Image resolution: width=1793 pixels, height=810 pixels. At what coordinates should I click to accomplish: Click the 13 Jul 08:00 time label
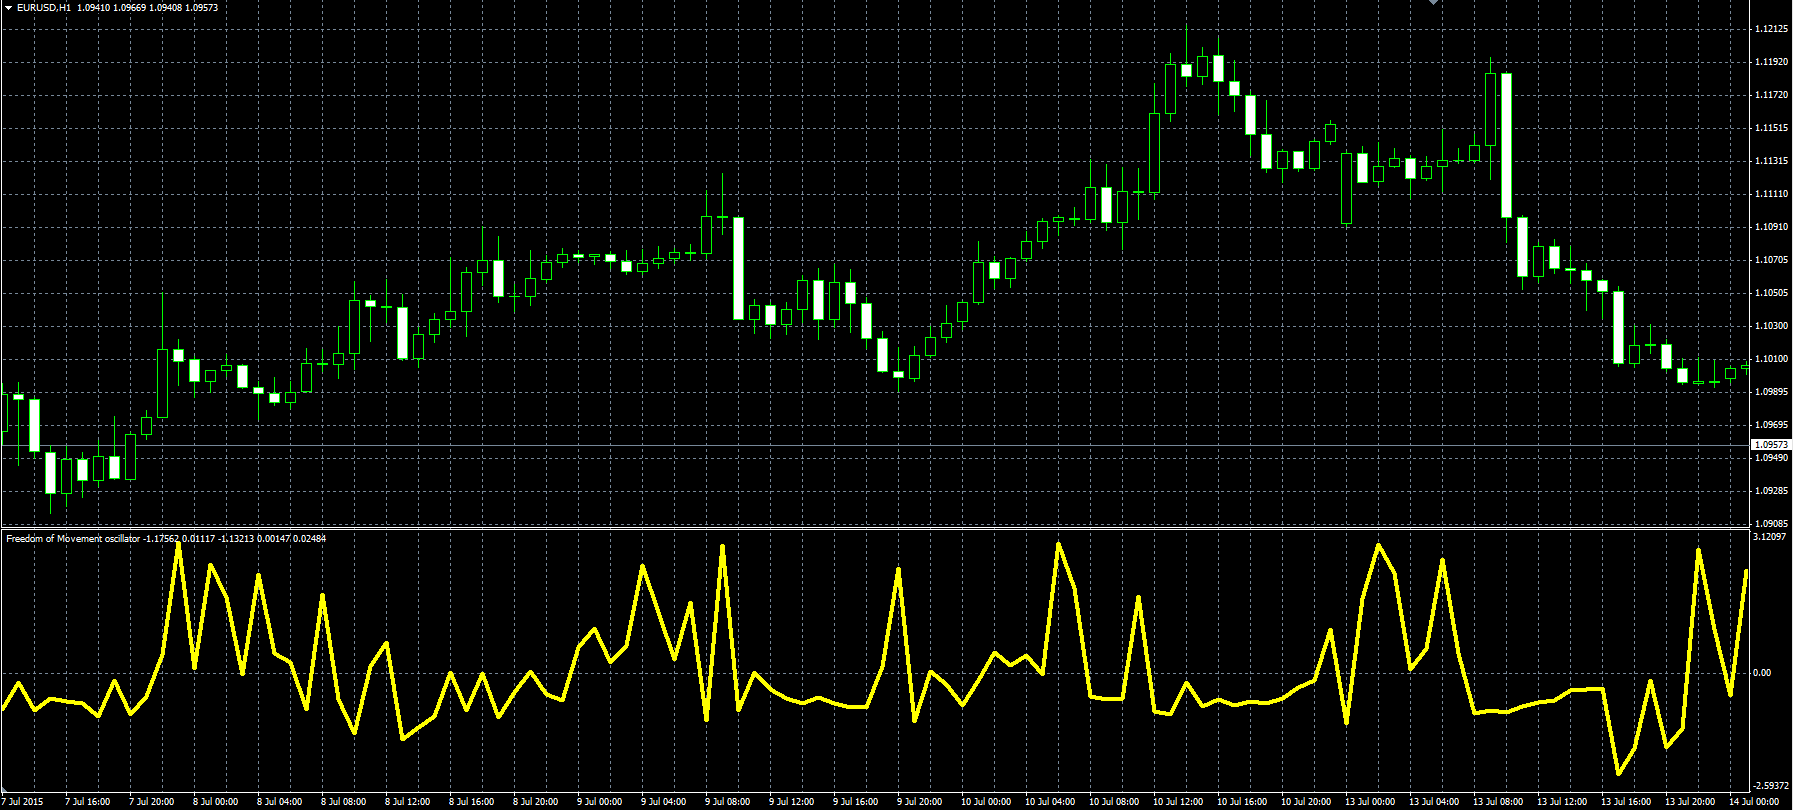1499,802
